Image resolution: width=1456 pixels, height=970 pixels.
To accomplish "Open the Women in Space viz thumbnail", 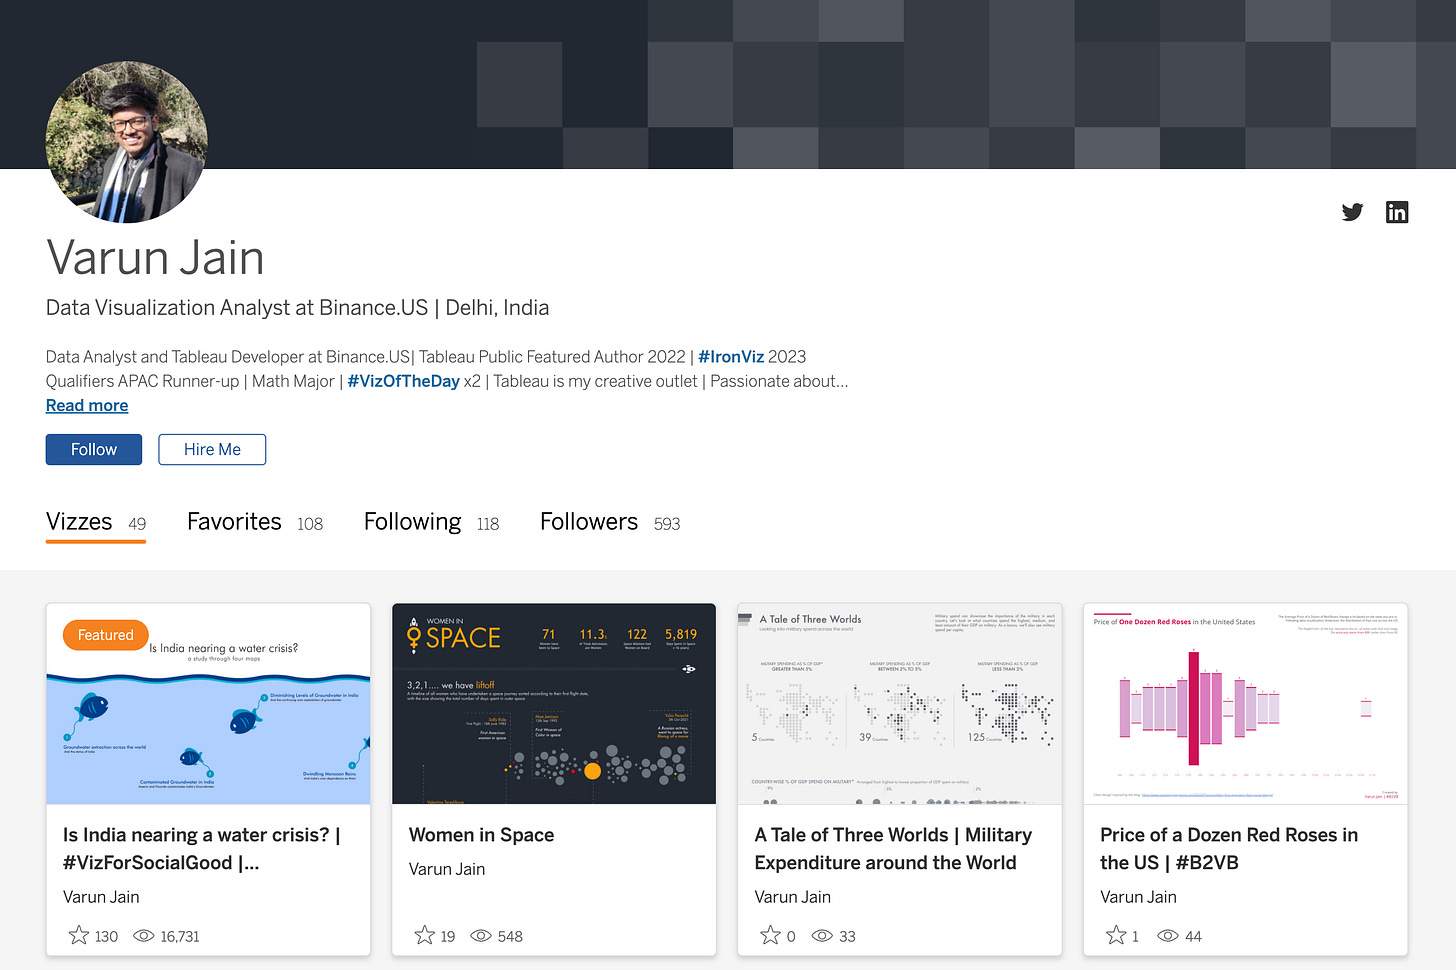I will 553,703.
